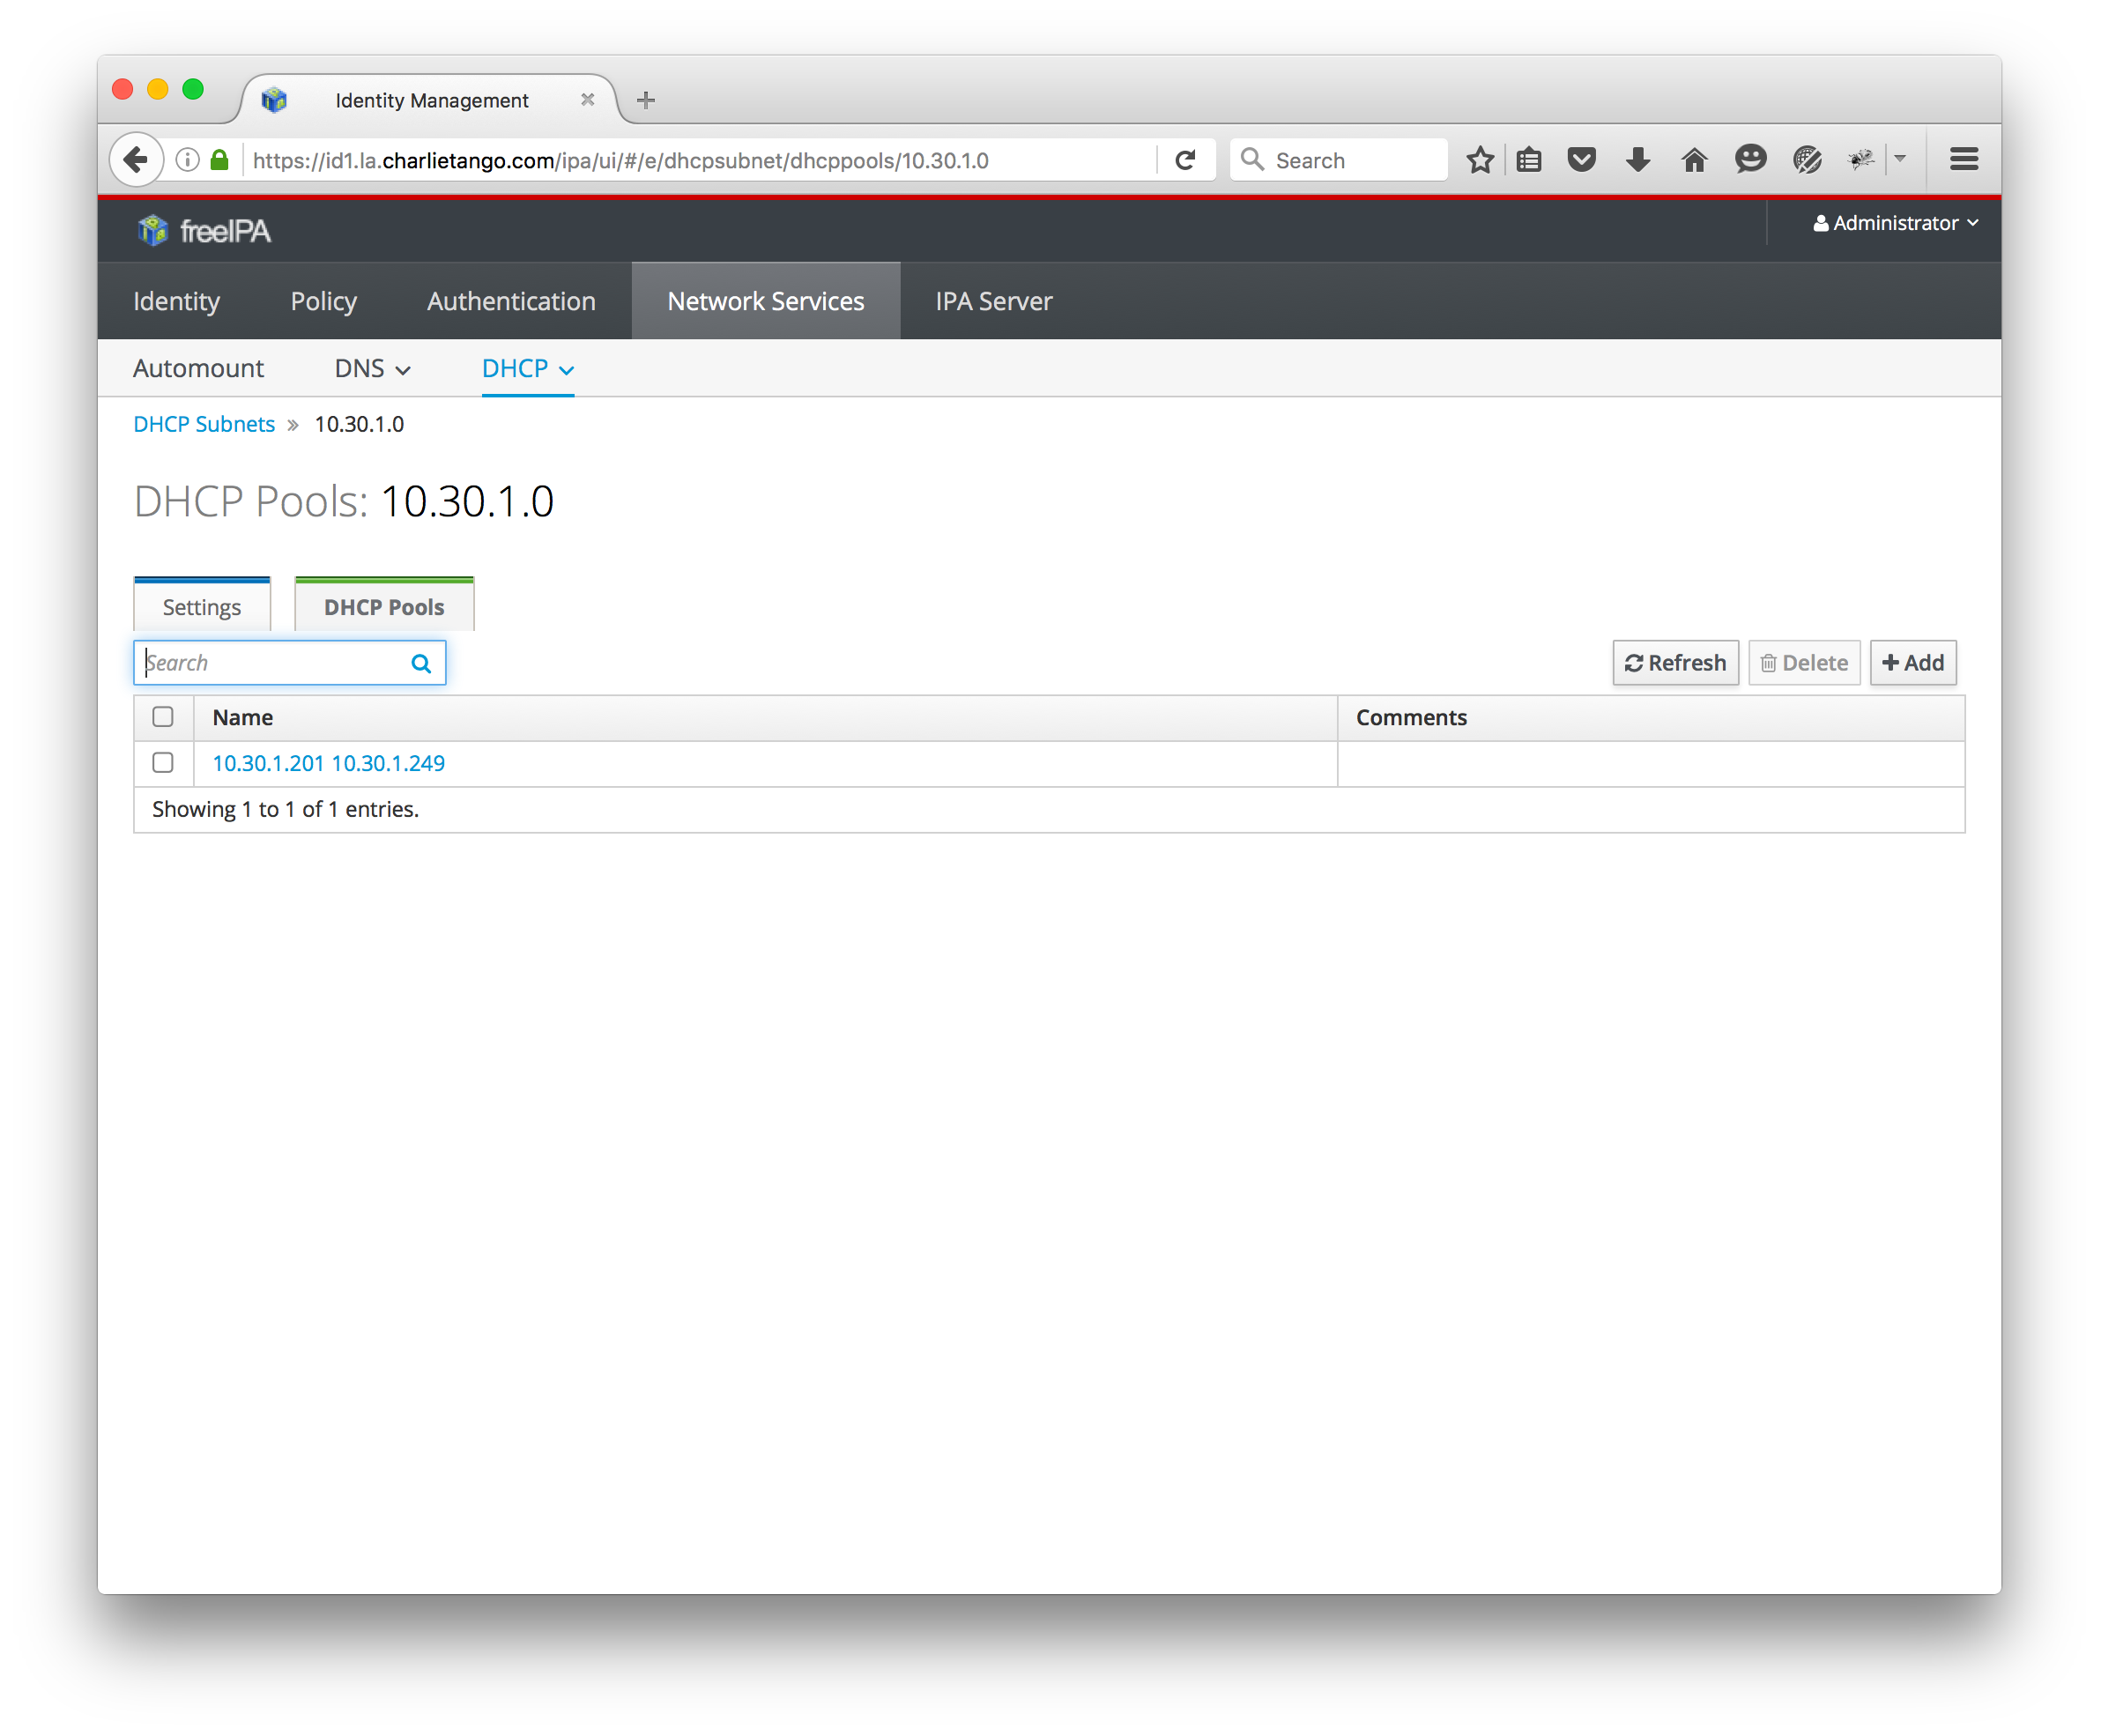Focus the browser URL address bar
Image resolution: width=2101 pixels, height=1736 pixels.
(700, 160)
